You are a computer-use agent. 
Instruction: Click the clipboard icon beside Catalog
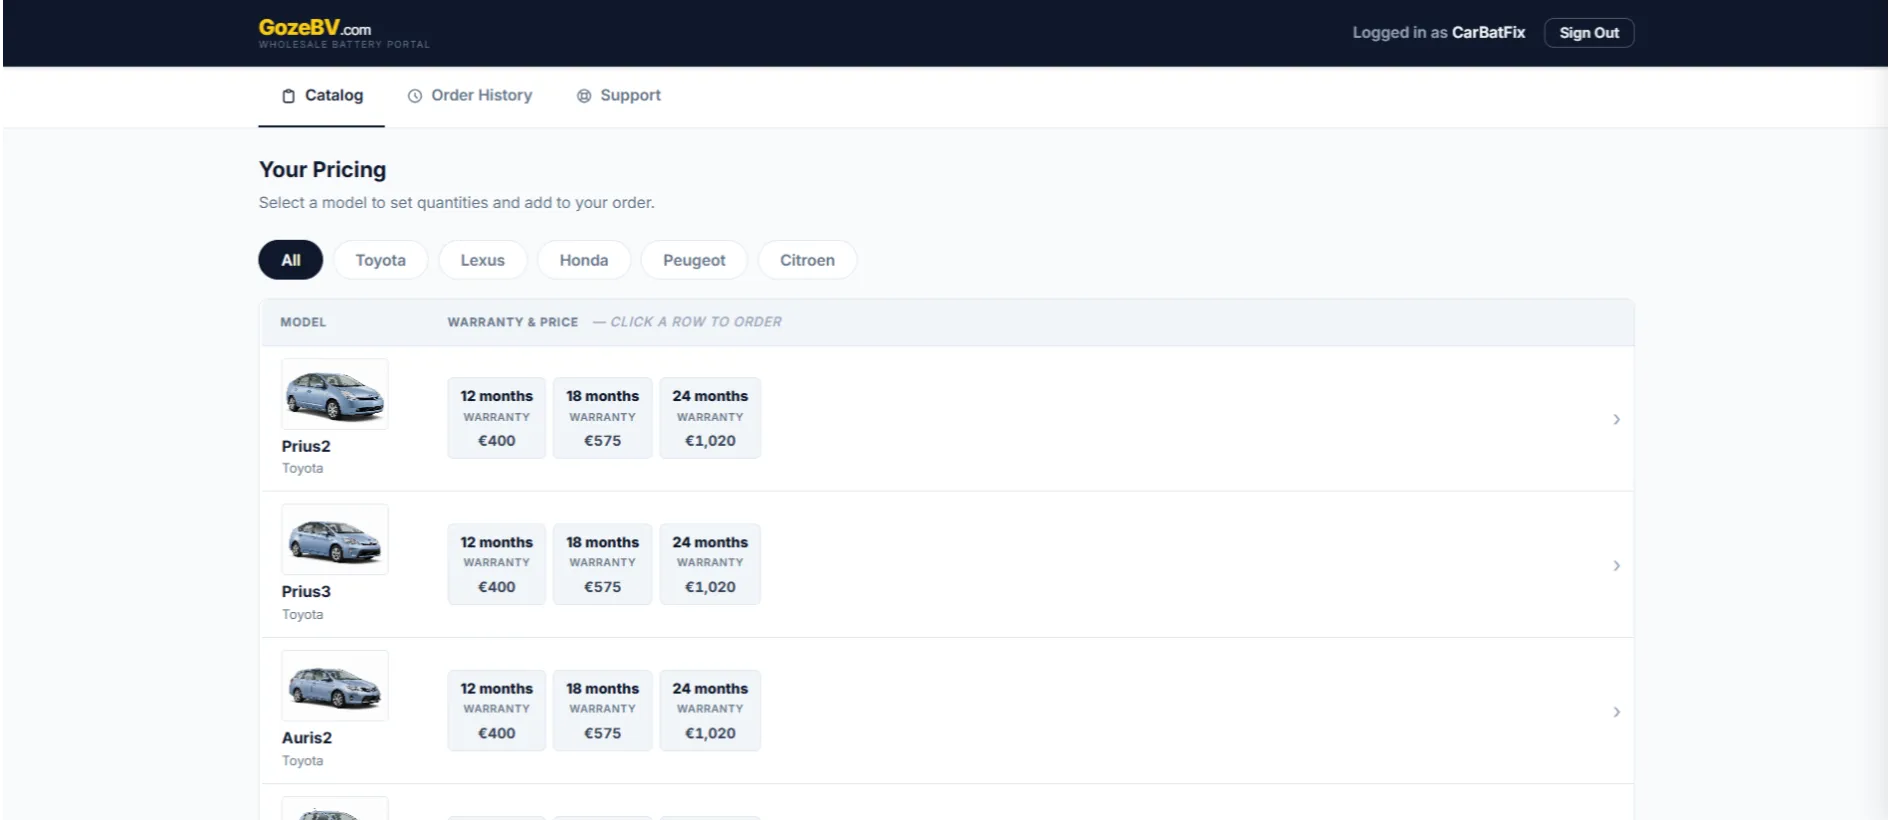tap(288, 96)
